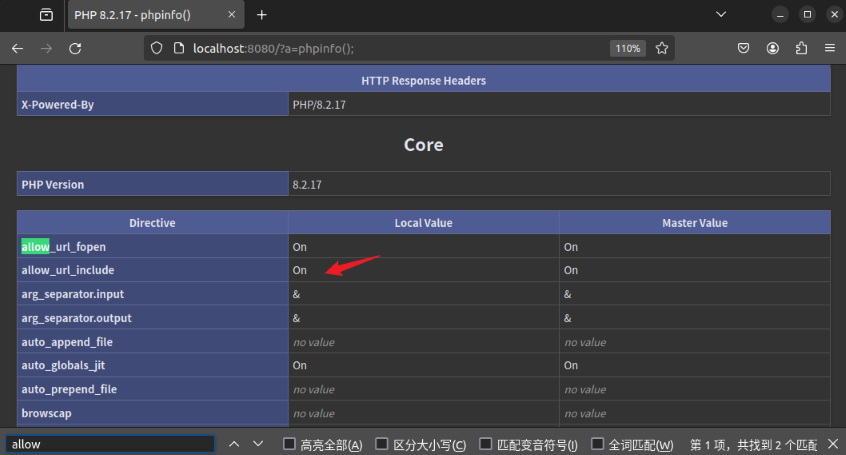Reload the current phpinfo page
Viewport: 846px width, 455px height.
(75, 48)
